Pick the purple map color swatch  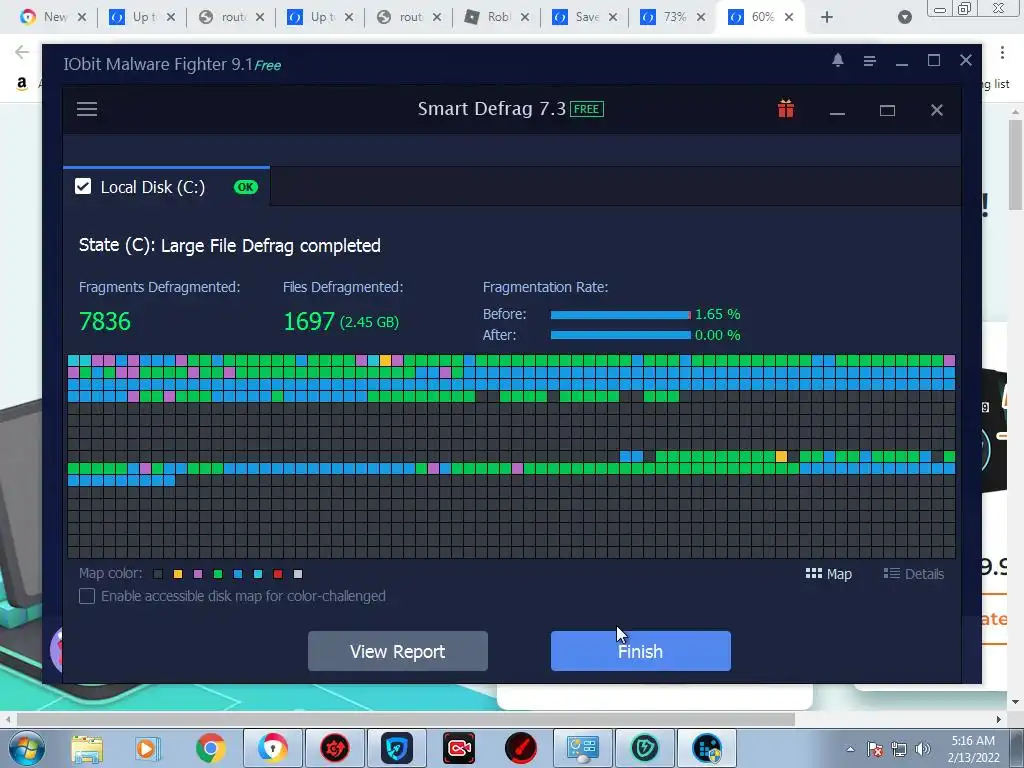198,574
